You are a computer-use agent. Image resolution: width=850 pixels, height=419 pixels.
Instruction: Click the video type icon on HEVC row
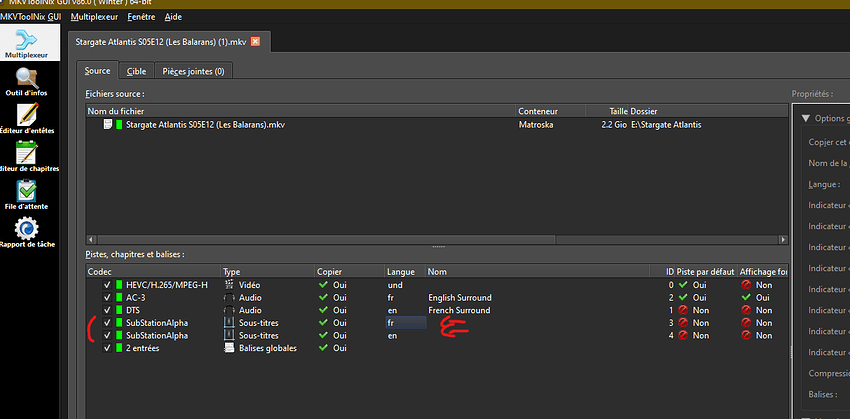coord(229,285)
